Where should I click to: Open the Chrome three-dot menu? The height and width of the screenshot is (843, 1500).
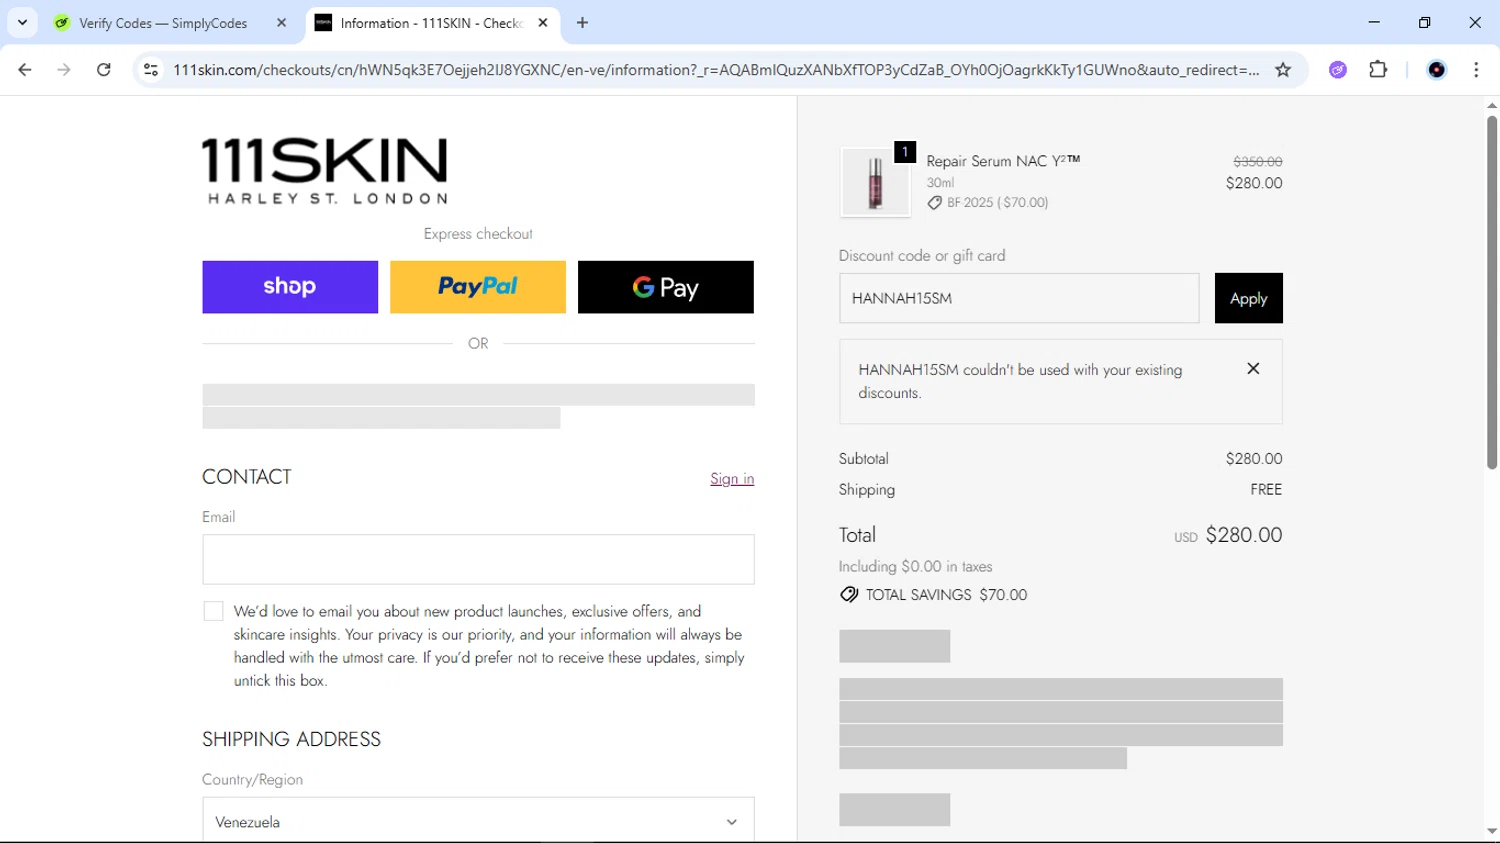1476,70
